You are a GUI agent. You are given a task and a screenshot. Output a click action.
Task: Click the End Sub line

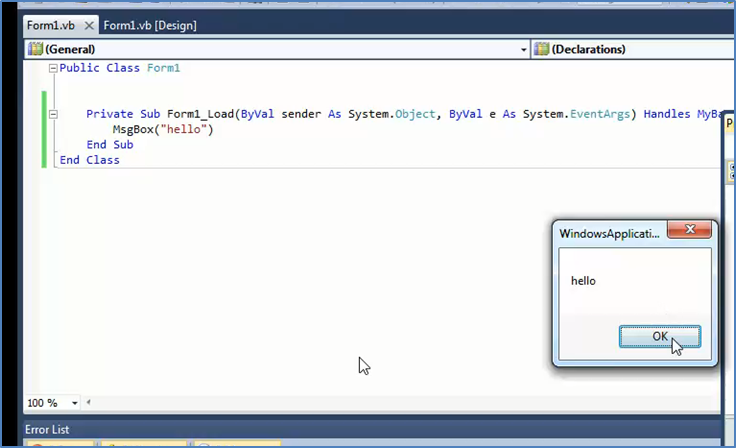tap(110, 145)
